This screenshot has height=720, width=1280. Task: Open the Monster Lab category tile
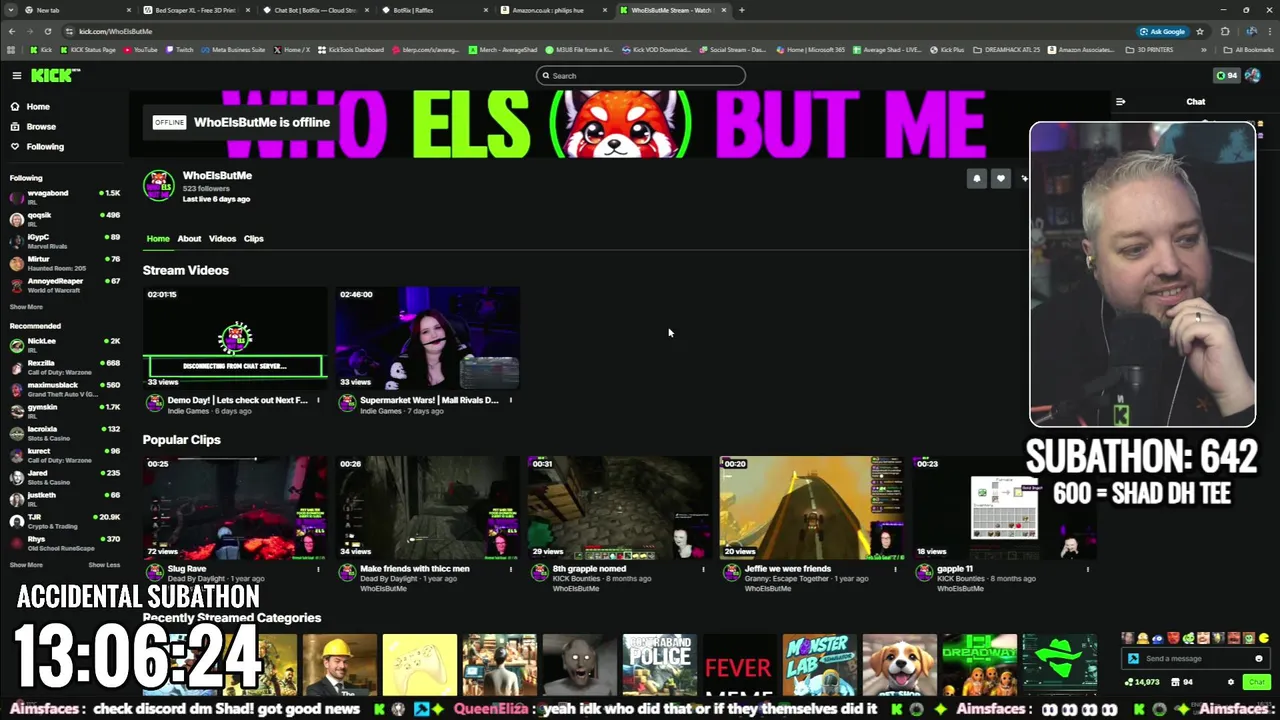tap(819, 665)
